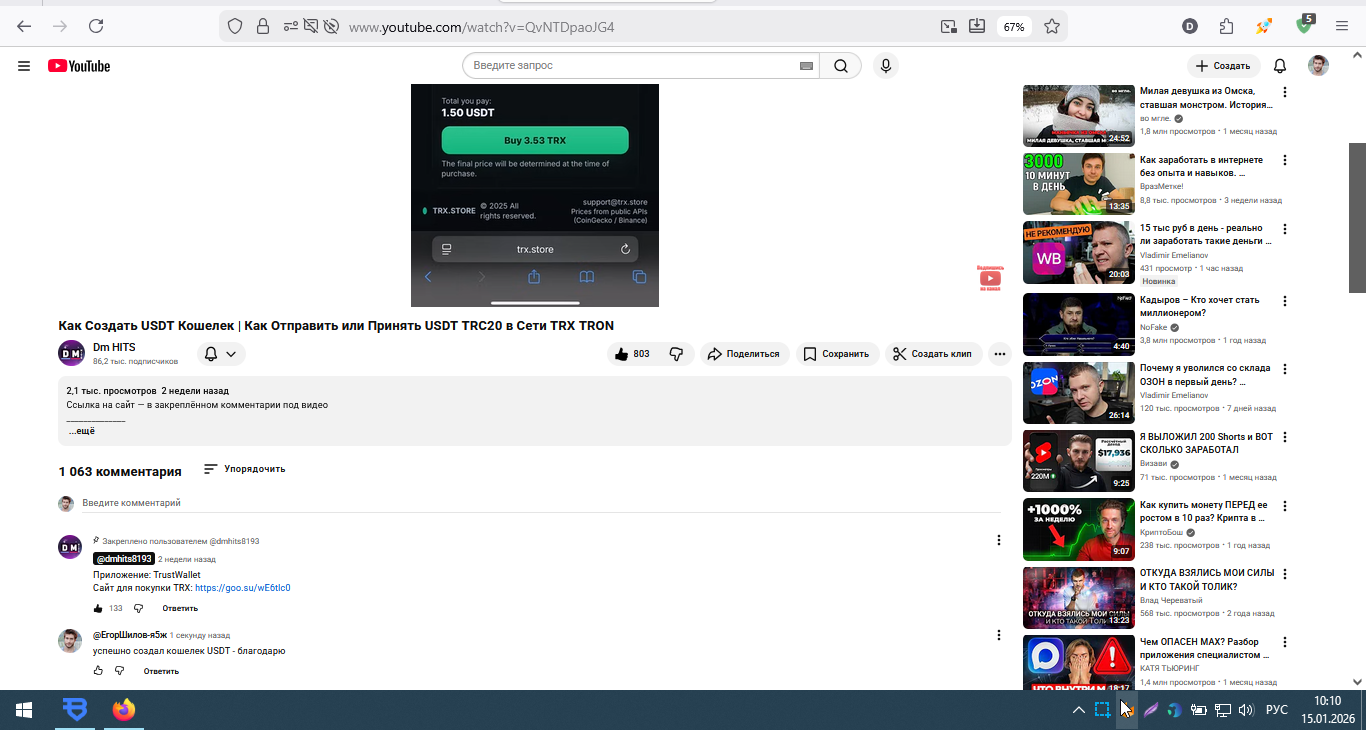Open the @dmhits8193 pinned comment author
Image resolution: width=1366 pixels, height=730 pixels.
[x=123, y=559]
